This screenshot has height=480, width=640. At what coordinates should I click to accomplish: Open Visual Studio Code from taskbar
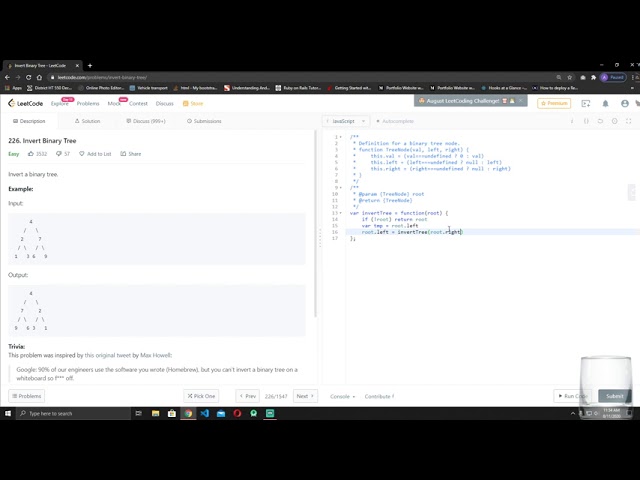coord(204,413)
